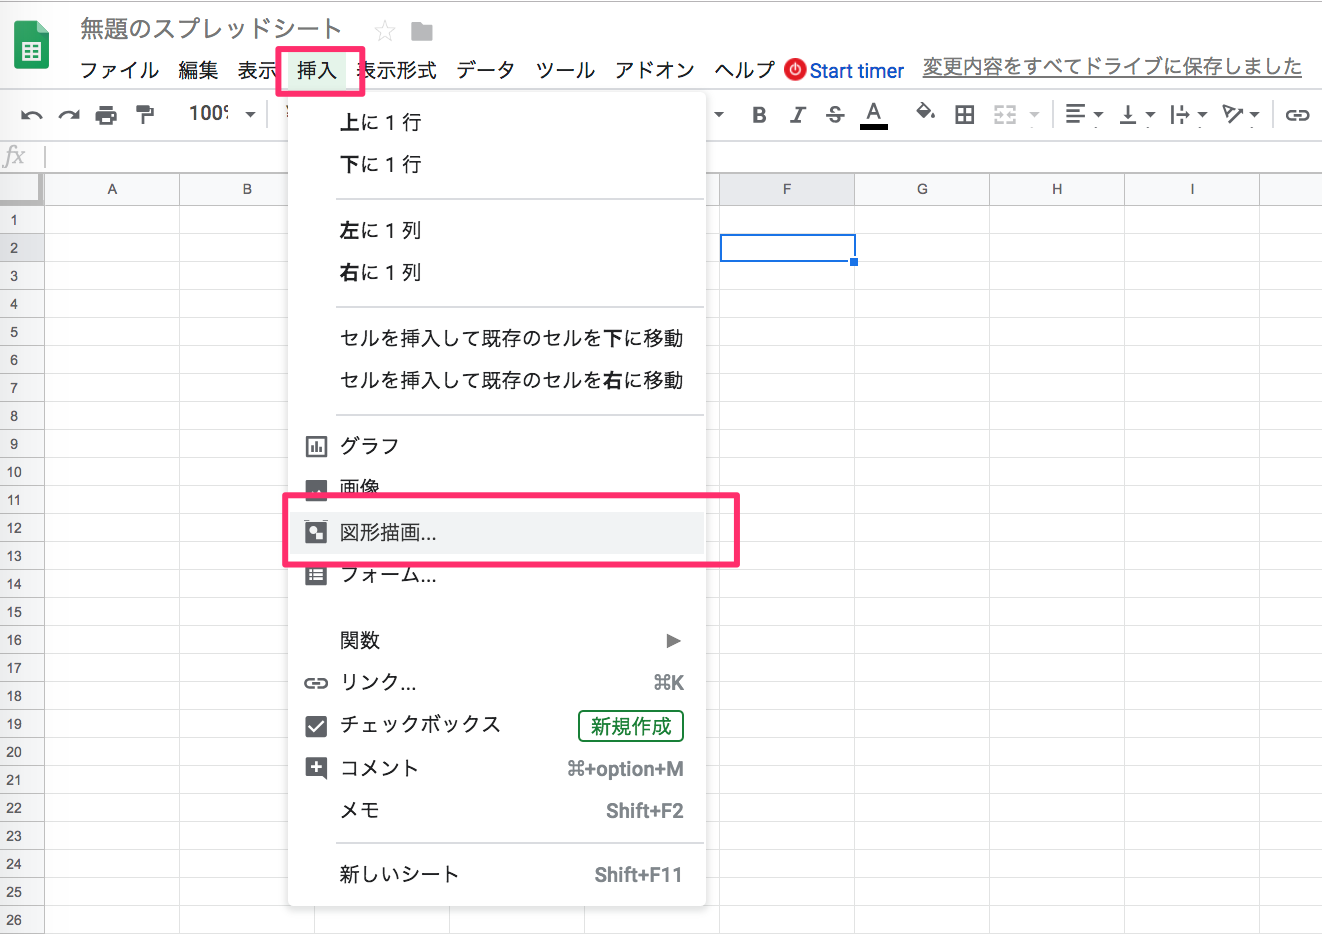This screenshot has height=934, width=1322.
Task: Open the アドオン menu
Action: click(655, 70)
